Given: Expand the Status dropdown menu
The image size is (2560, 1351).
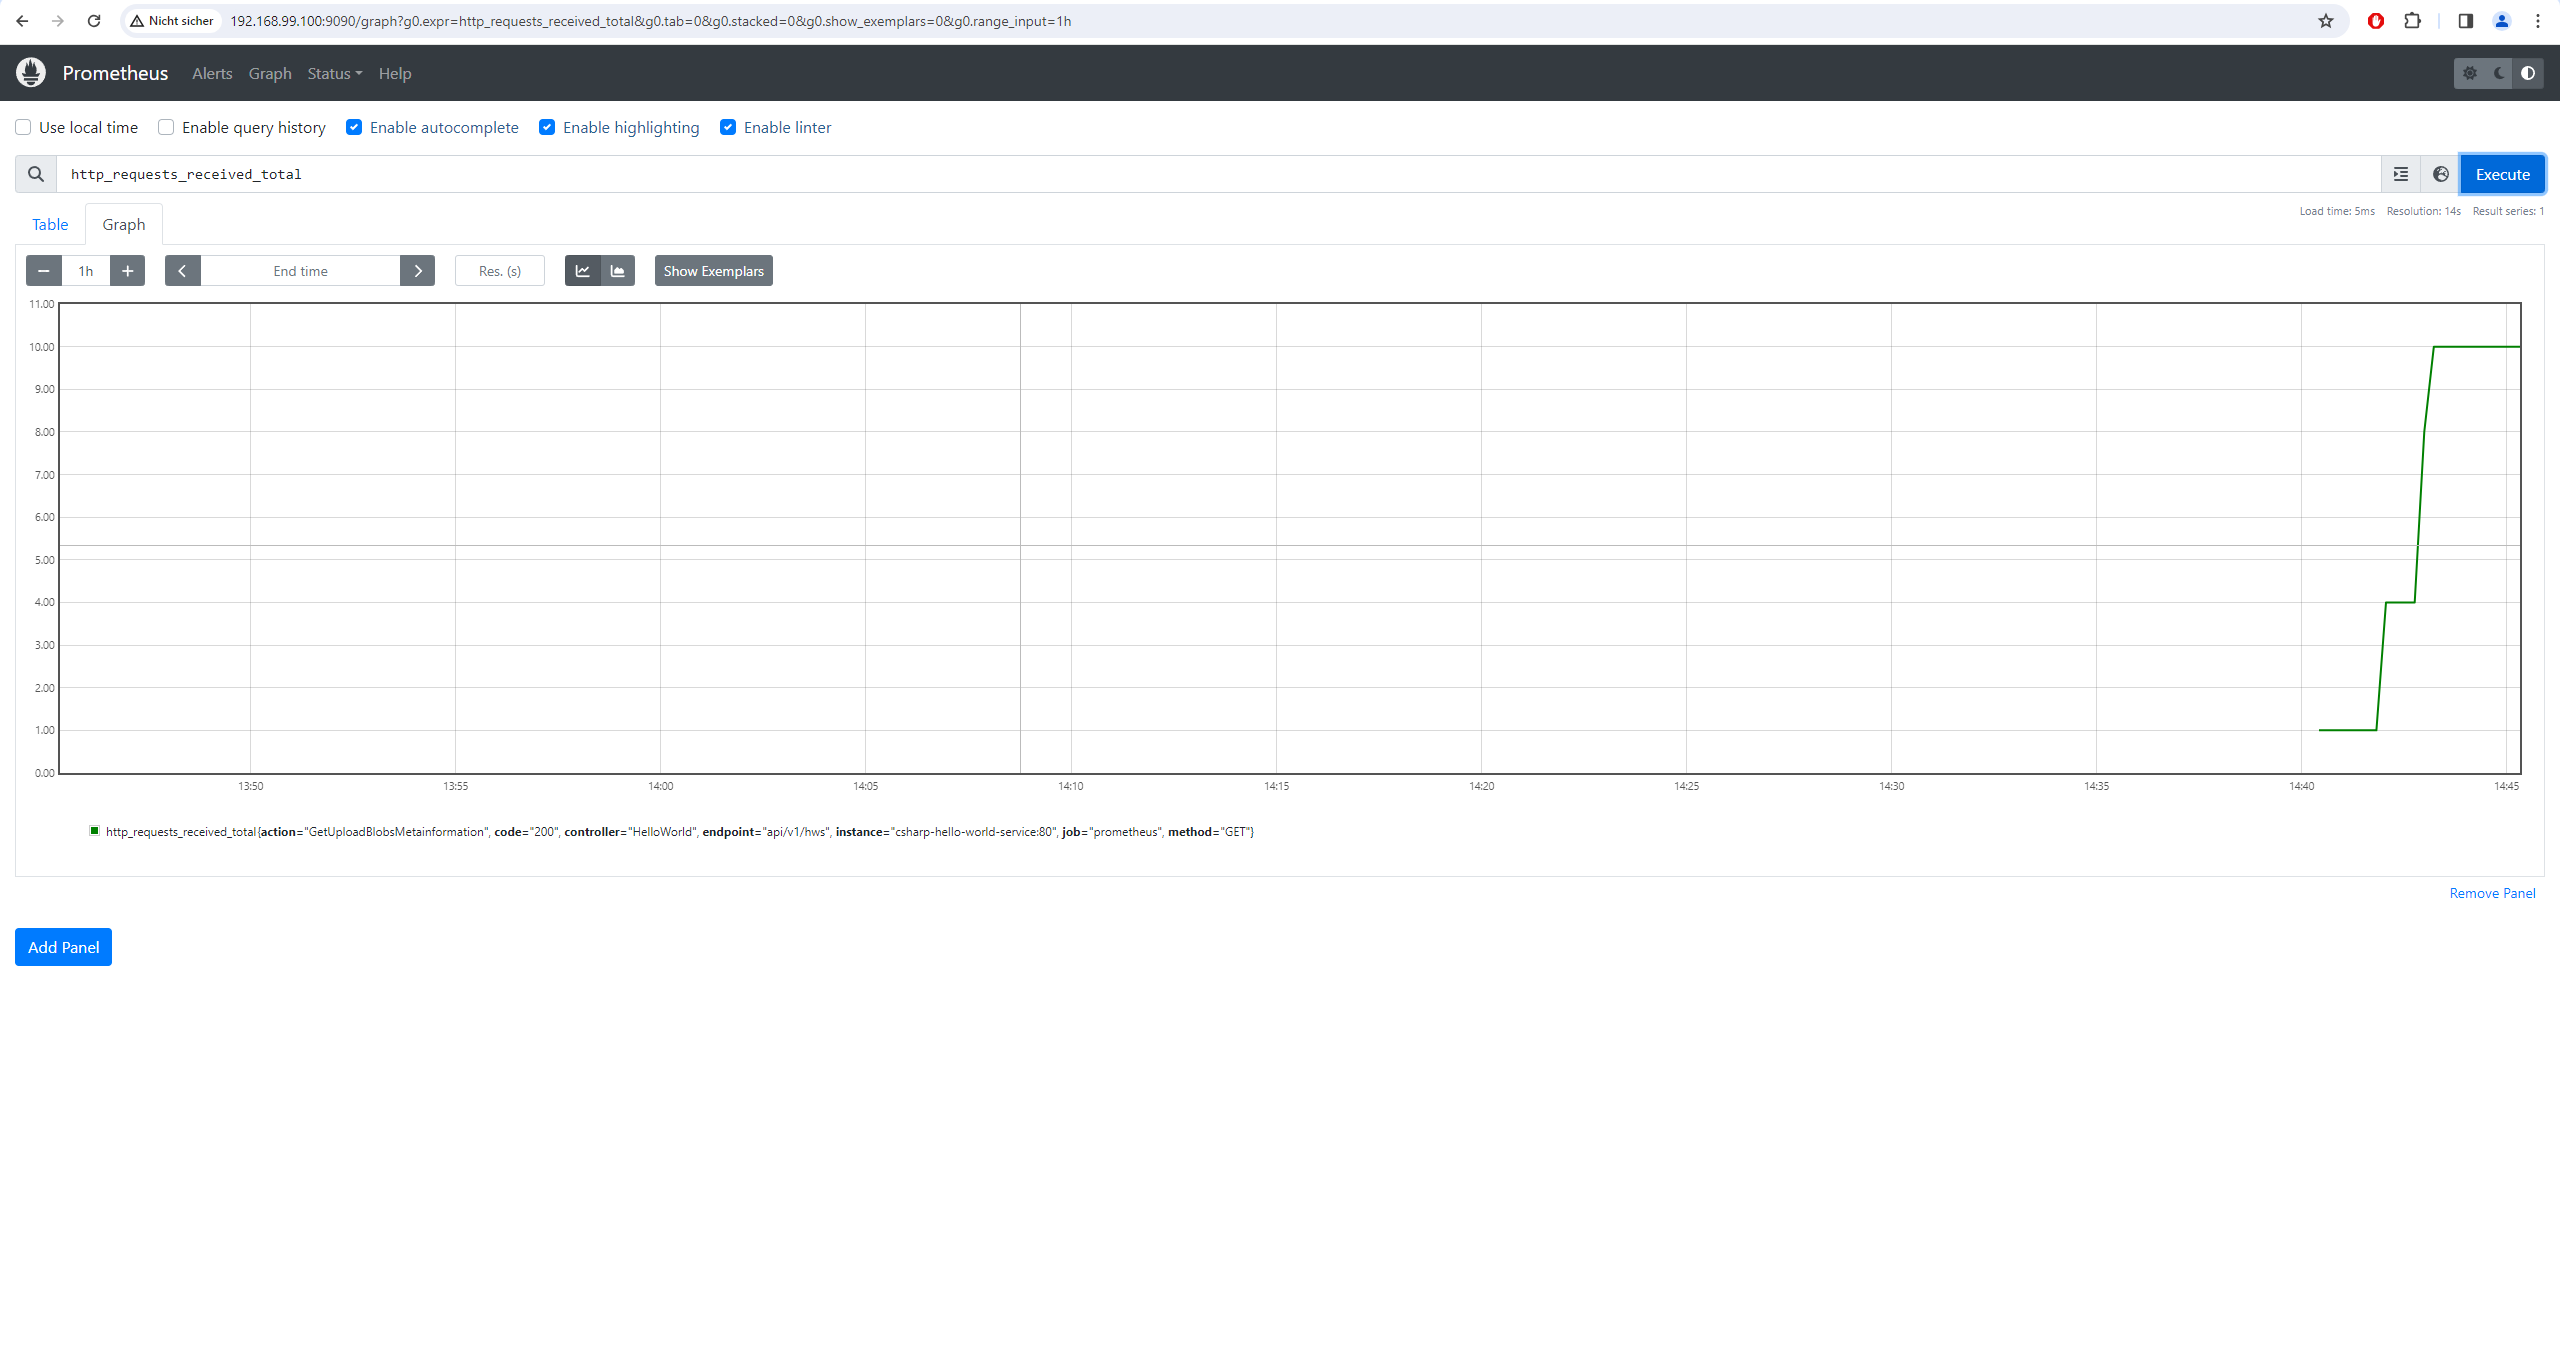Looking at the screenshot, I should (x=334, y=73).
